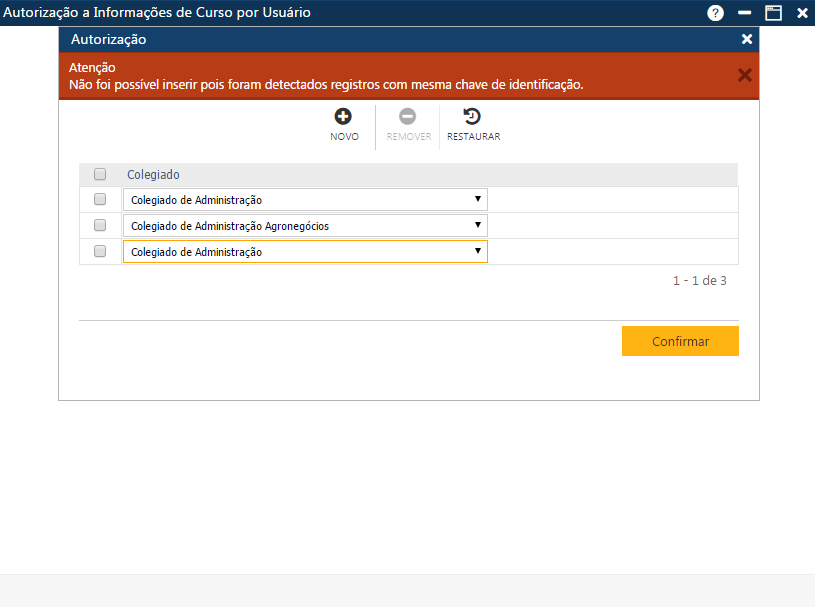
Task: Click the RESTAURAR restore icon
Action: pos(473,117)
